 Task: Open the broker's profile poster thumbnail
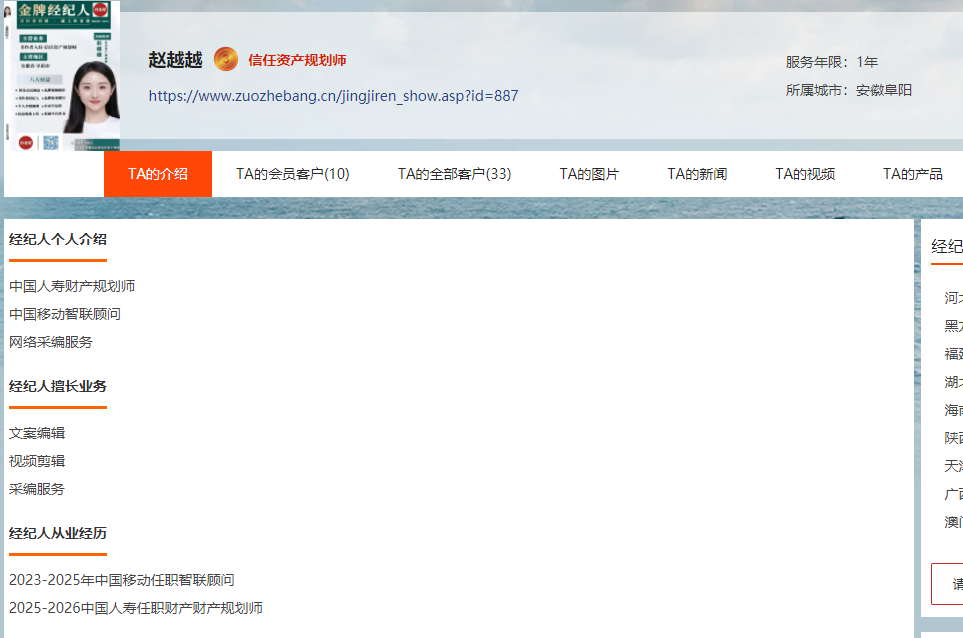click(x=62, y=76)
